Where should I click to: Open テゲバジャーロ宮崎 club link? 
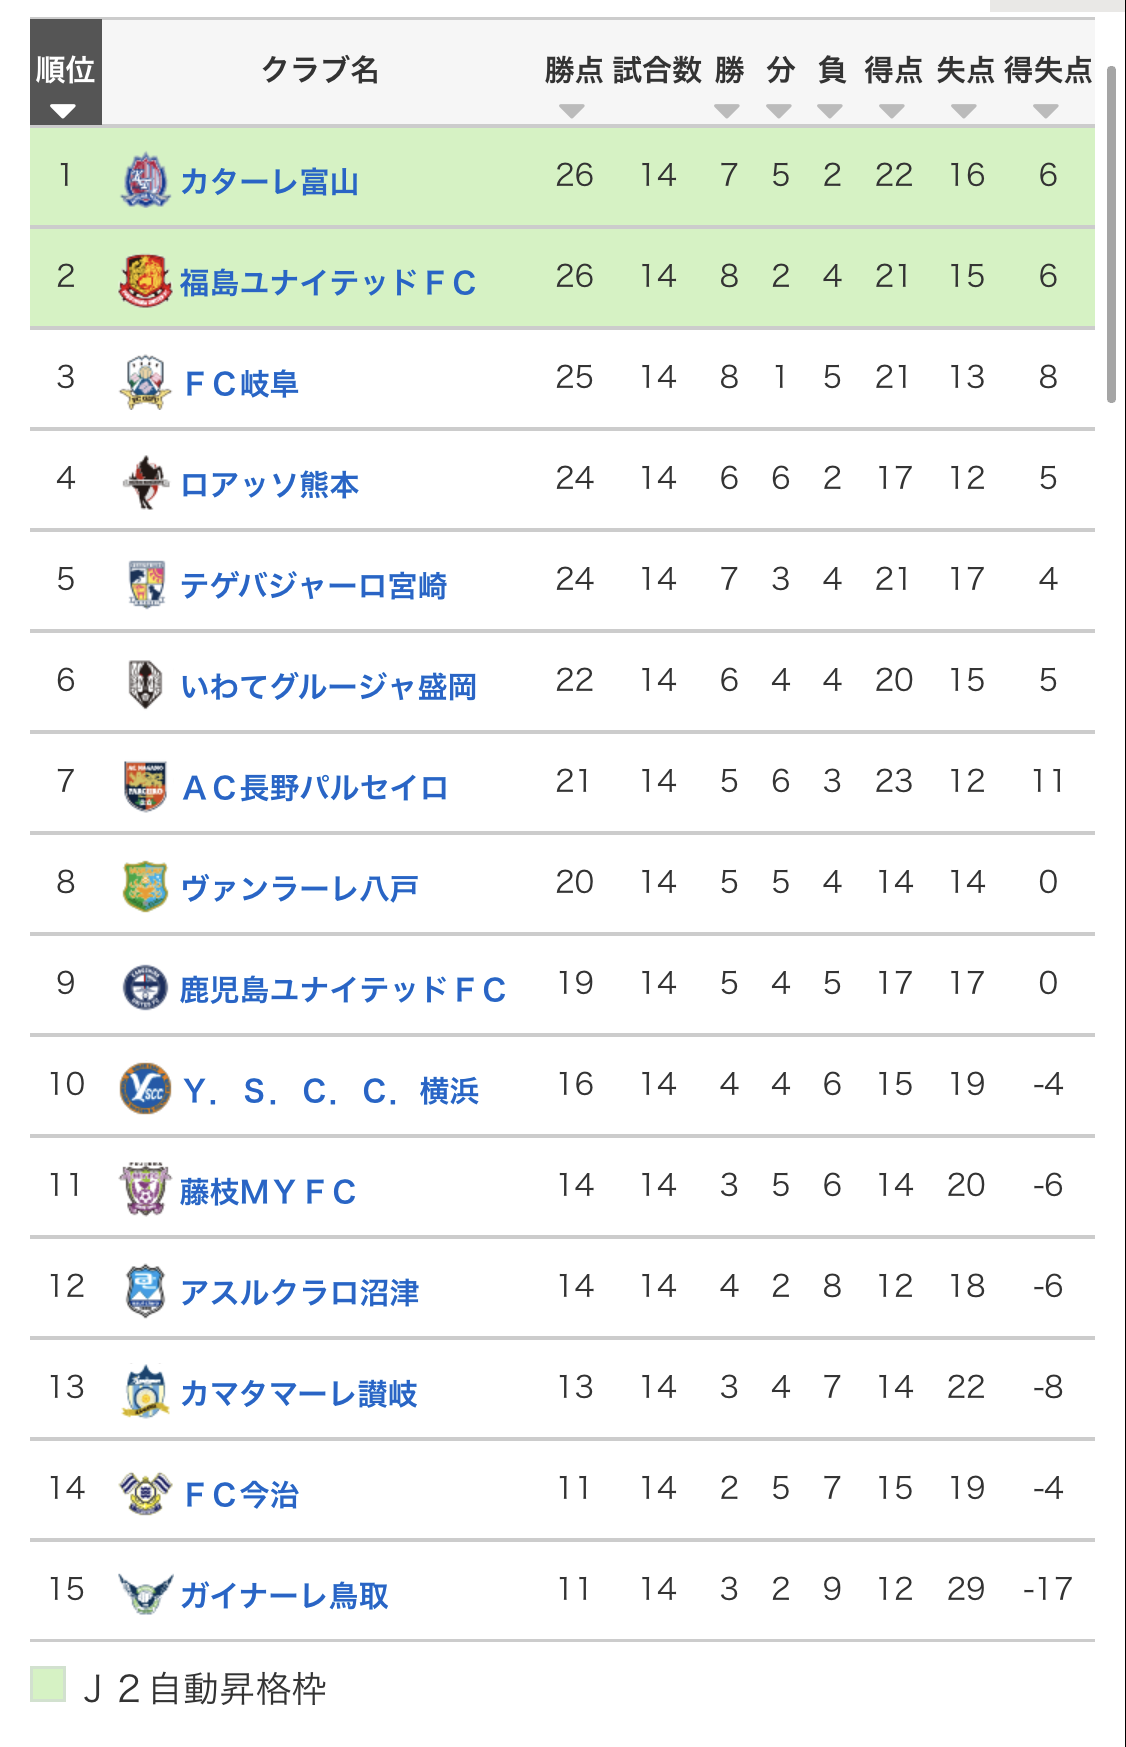pos(313,586)
